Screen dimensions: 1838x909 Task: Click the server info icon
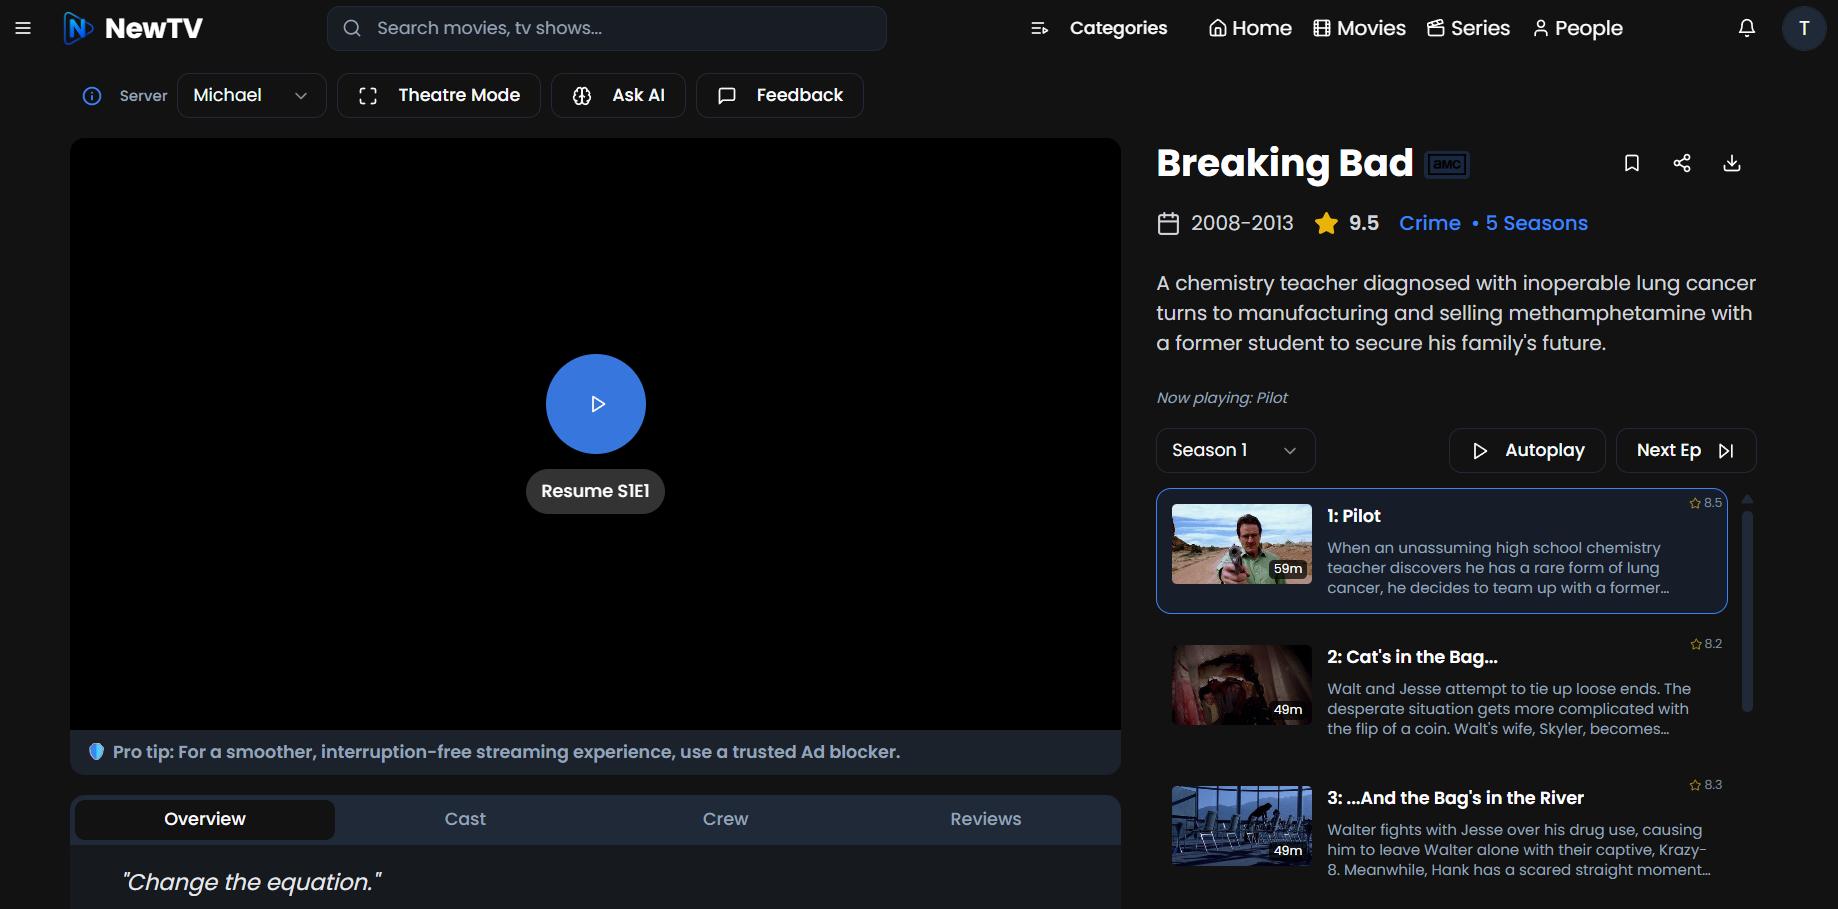click(x=92, y=96)
